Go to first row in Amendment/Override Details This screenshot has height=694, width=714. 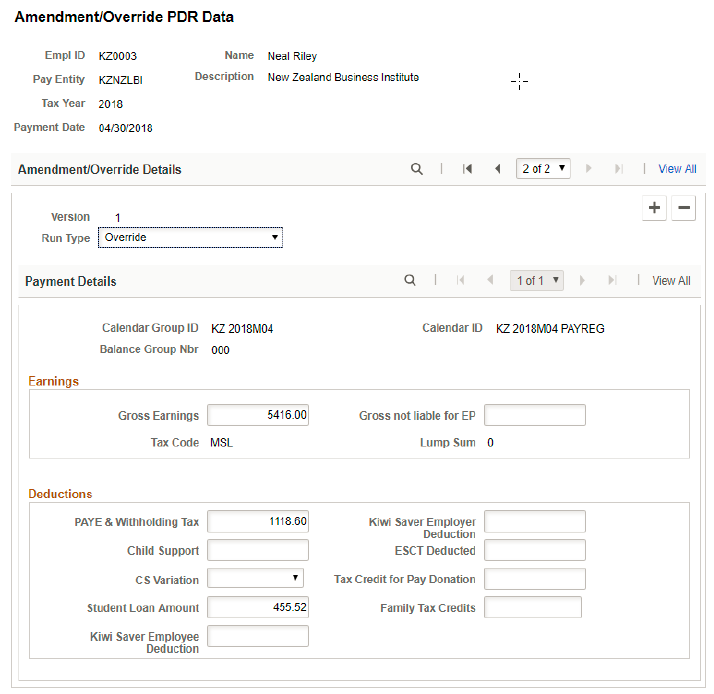pyautogui.click(x=467, y=169)
